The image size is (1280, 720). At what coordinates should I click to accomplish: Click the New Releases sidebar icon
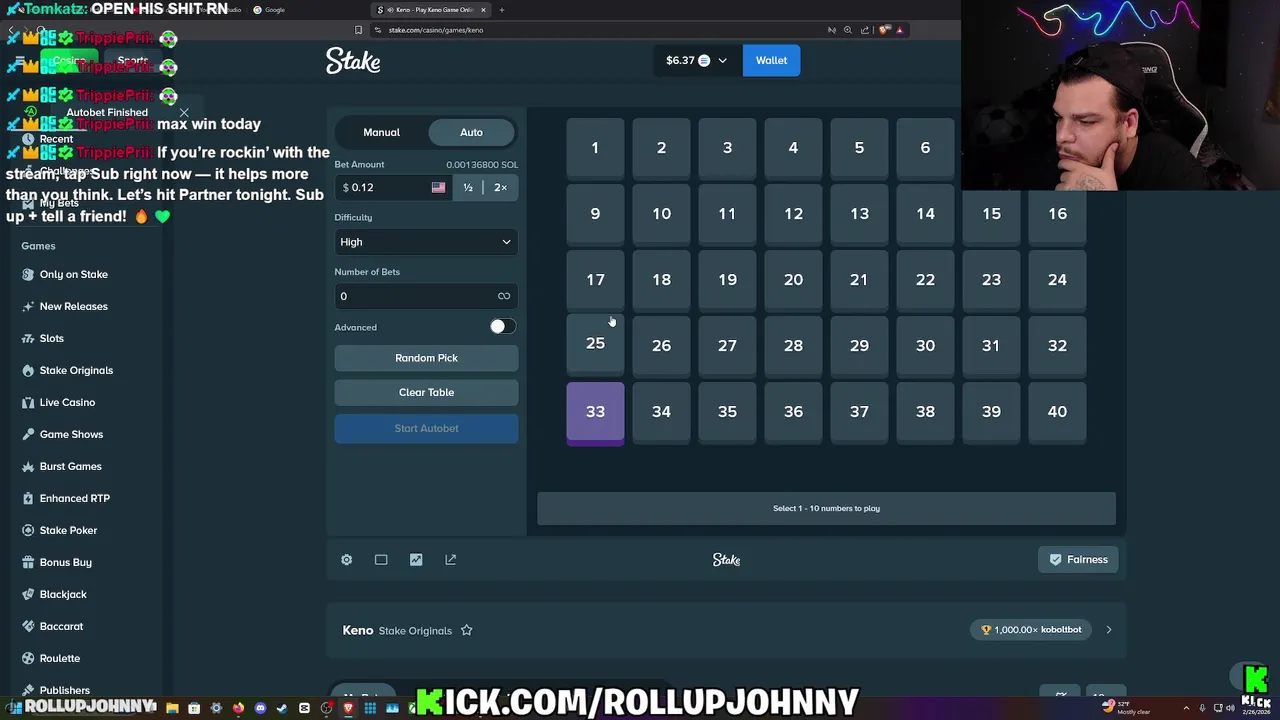tap(28, 306)
